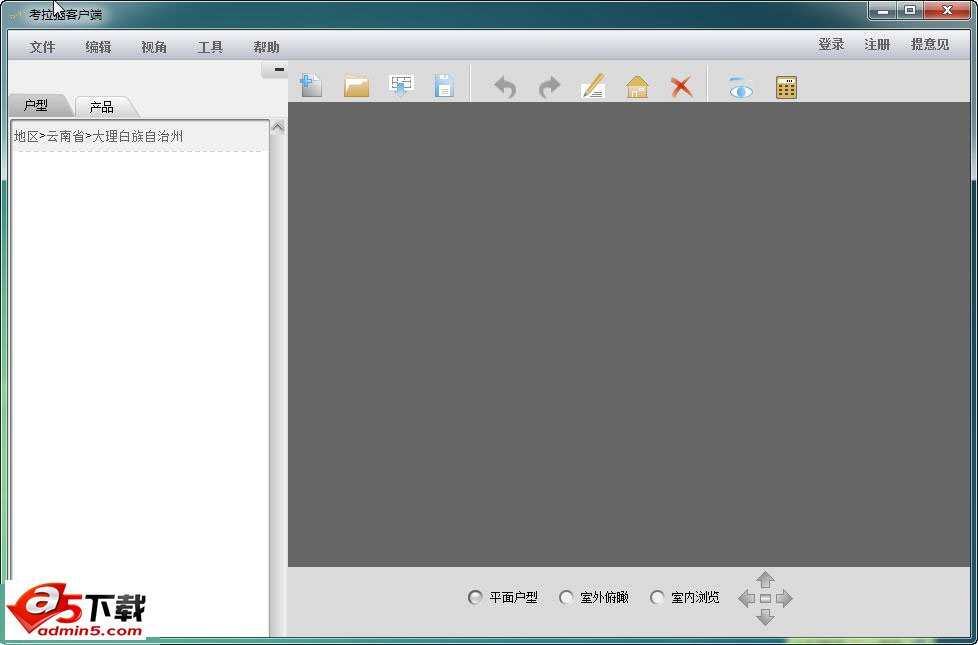Save using the floppy disk icon

tap(444, 86)
